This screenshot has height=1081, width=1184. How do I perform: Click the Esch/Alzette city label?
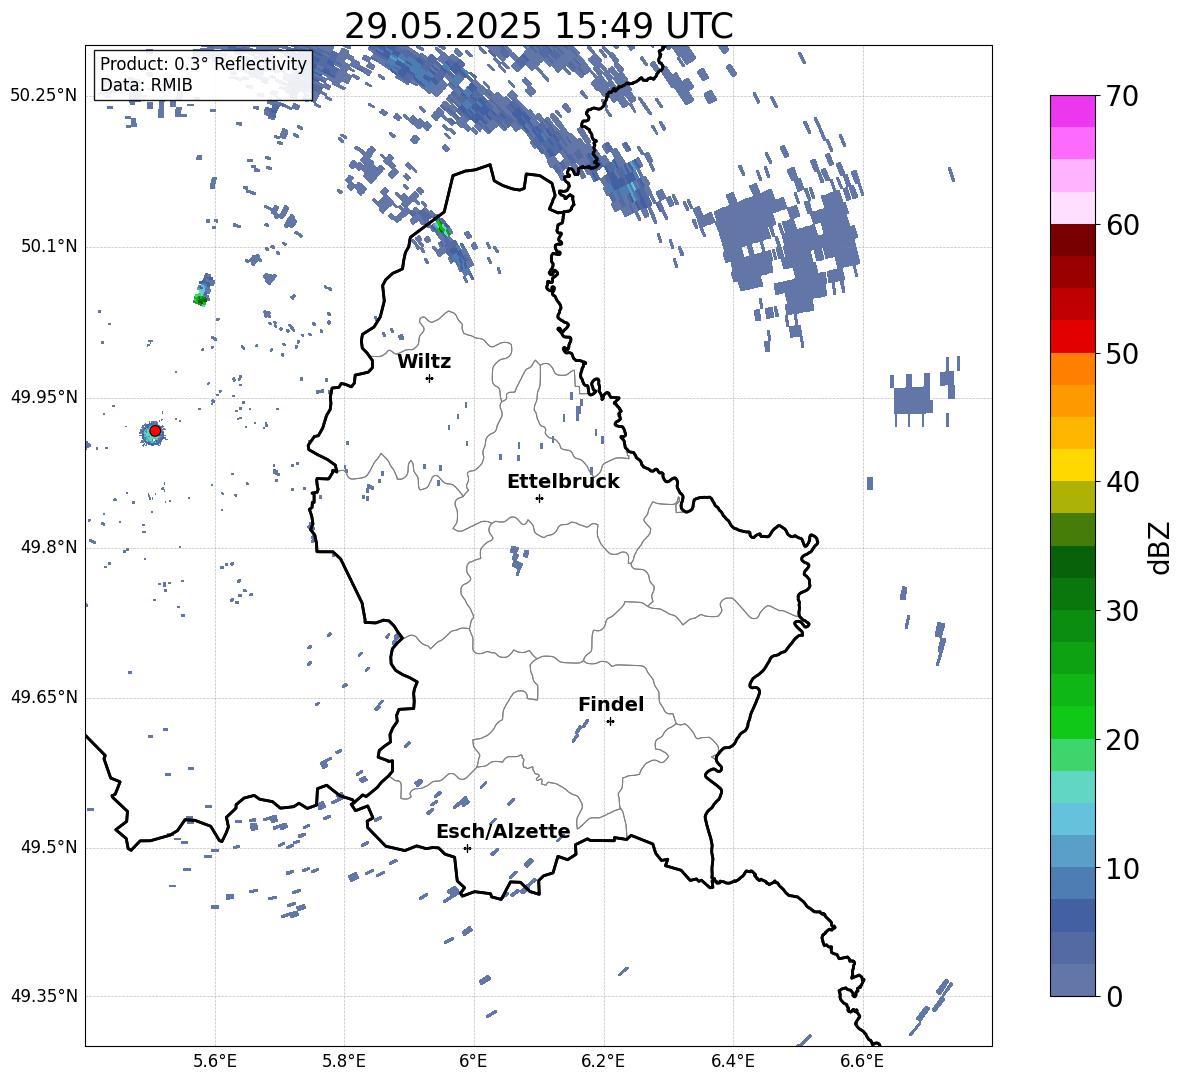(x=503, y=831)
